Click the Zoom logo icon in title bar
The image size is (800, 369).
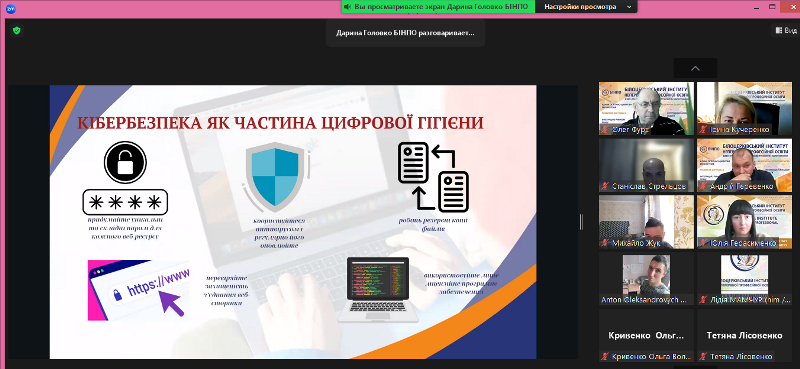tap(10, 9)
